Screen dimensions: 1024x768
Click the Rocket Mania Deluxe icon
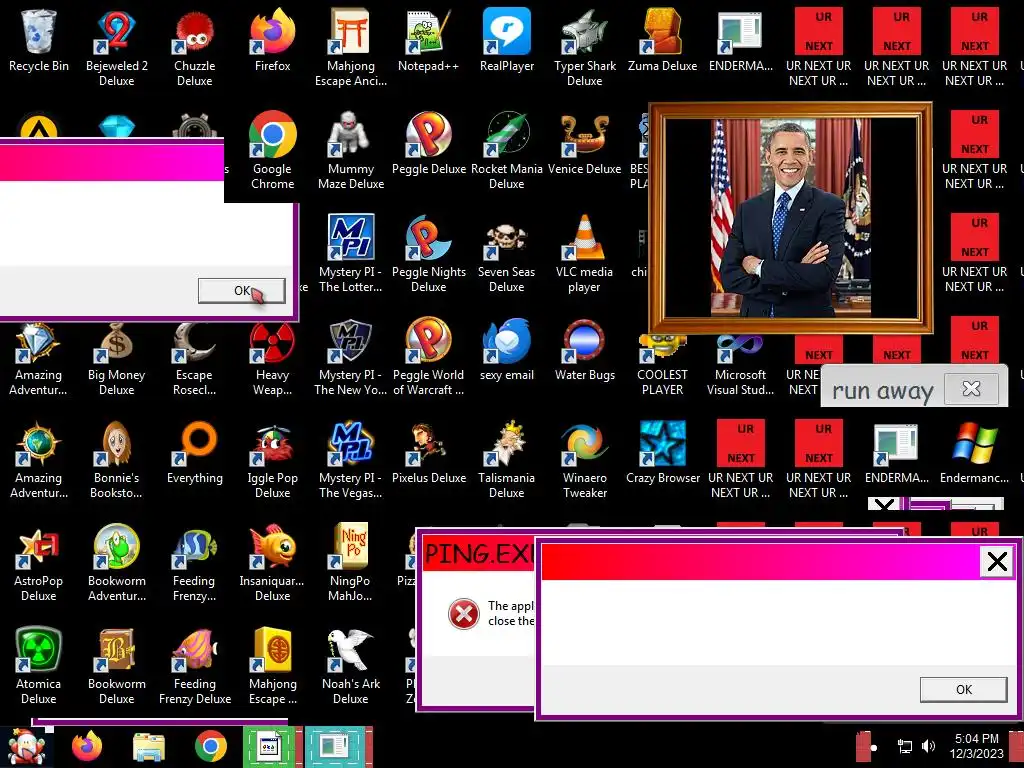coord(507,152)
